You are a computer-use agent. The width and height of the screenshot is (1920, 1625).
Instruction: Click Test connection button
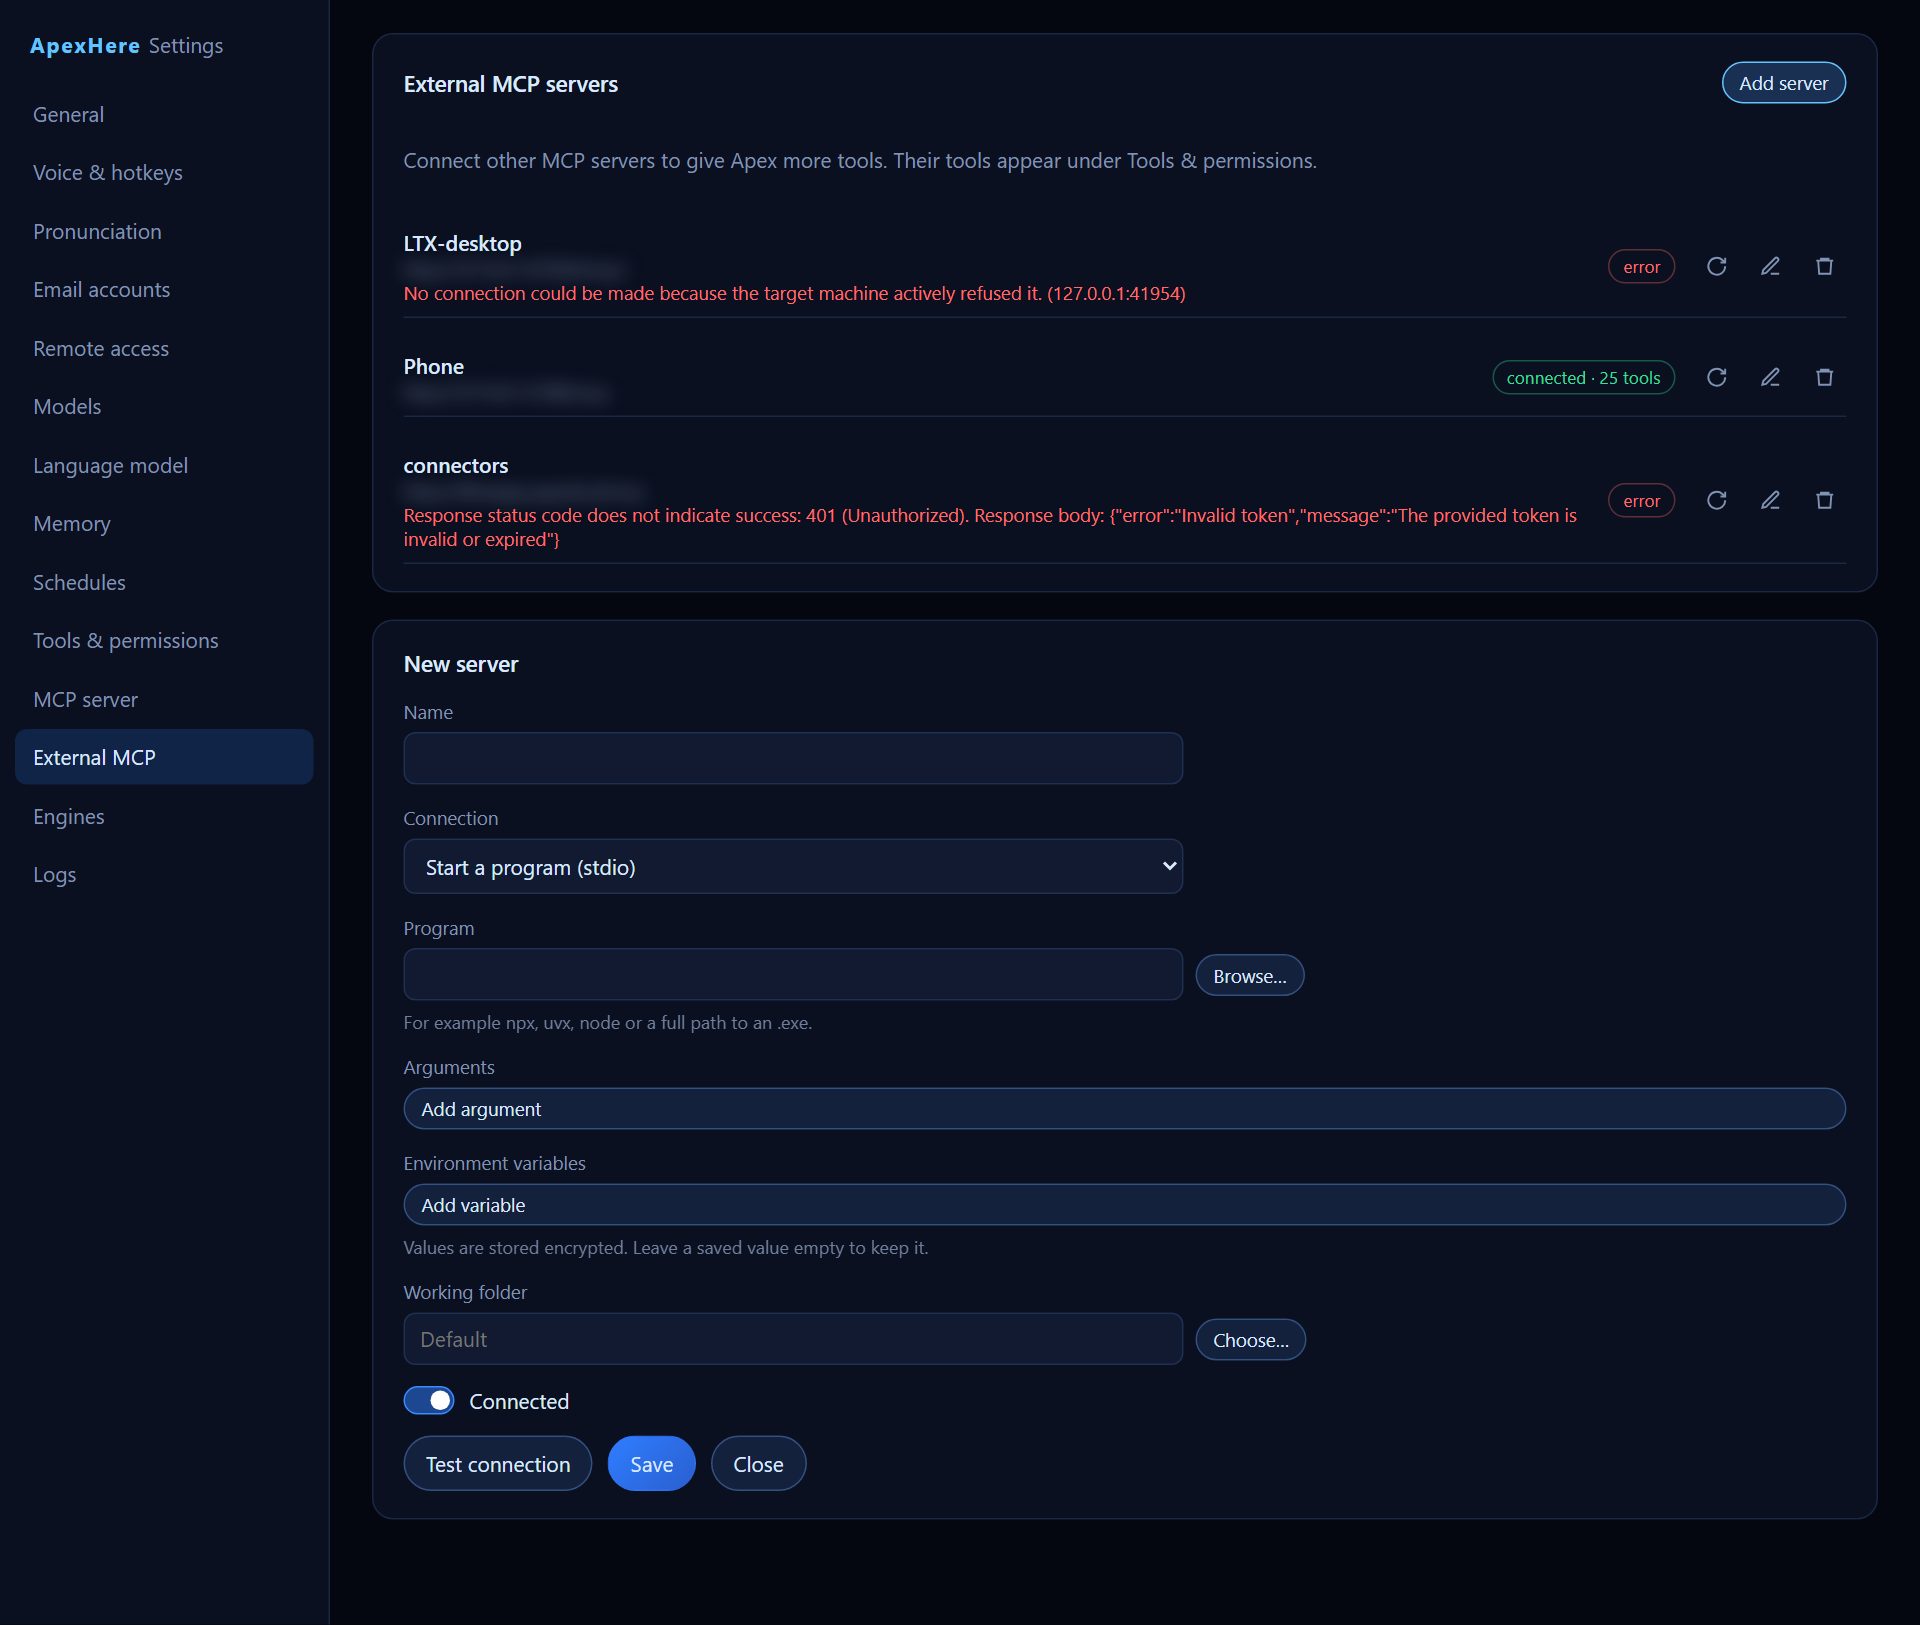pos(498,1463)
